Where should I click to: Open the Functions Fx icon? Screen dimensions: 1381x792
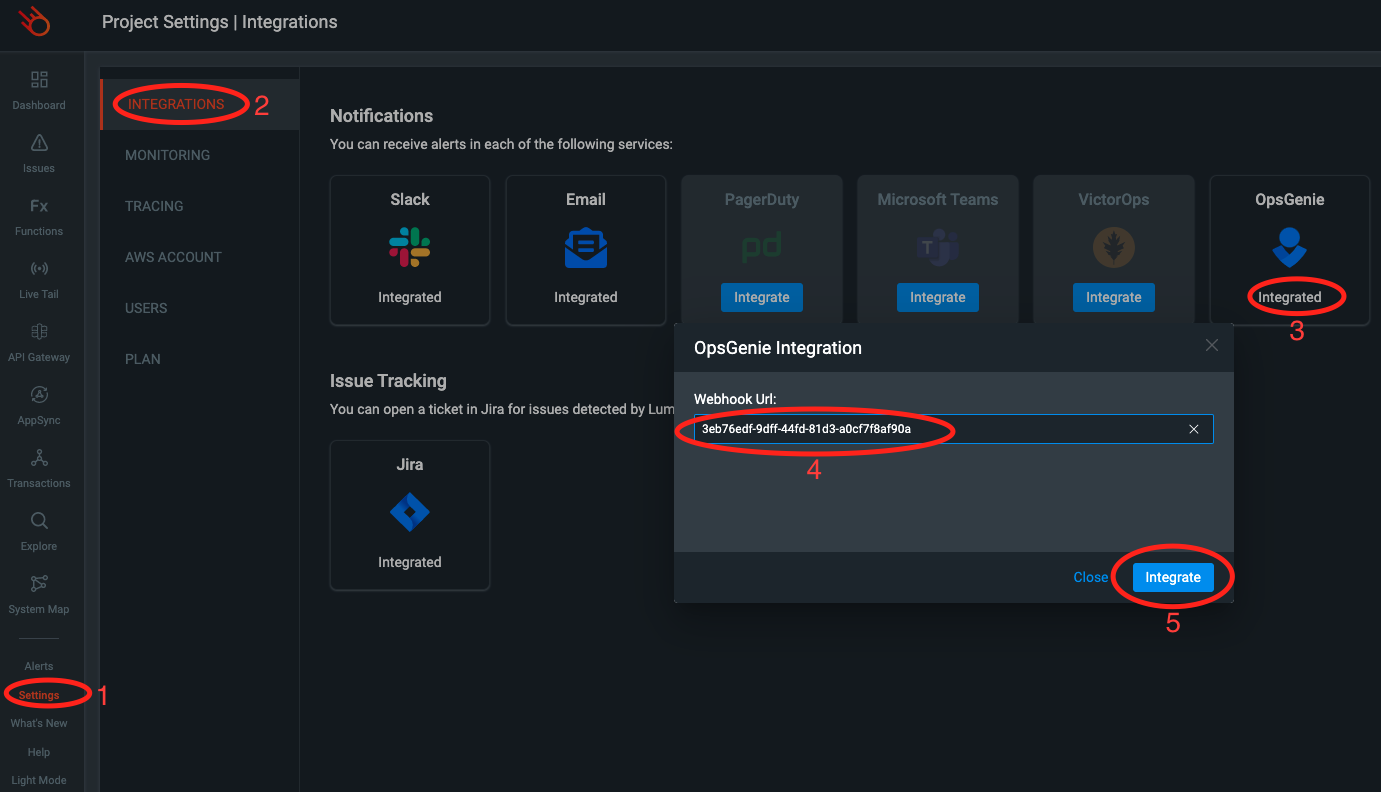point(39,206)
